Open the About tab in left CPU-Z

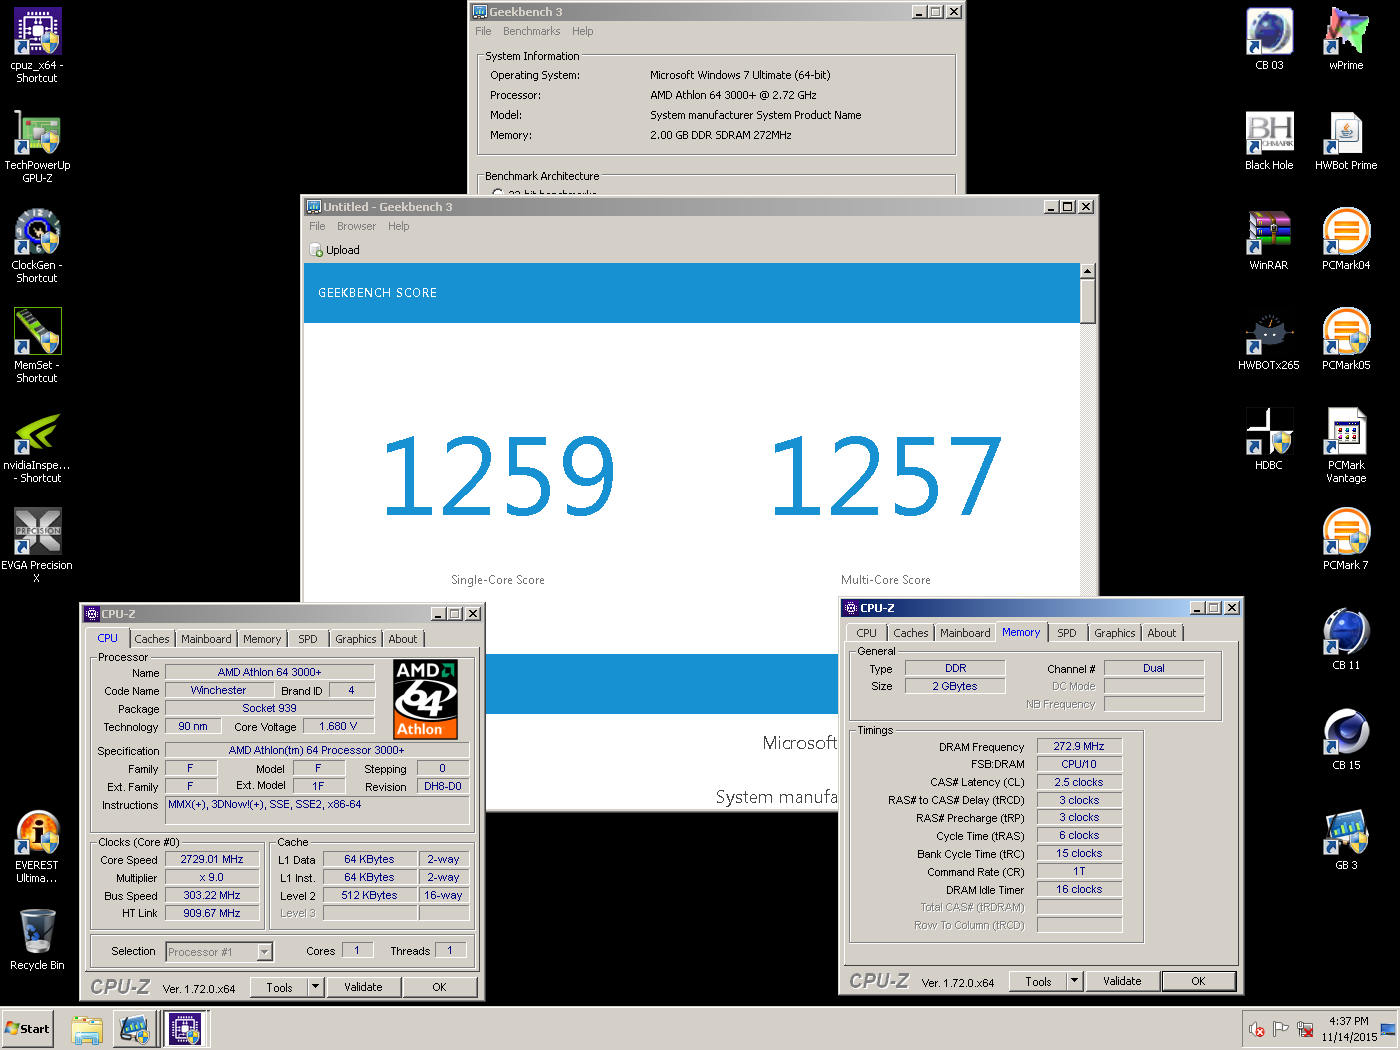403,639
